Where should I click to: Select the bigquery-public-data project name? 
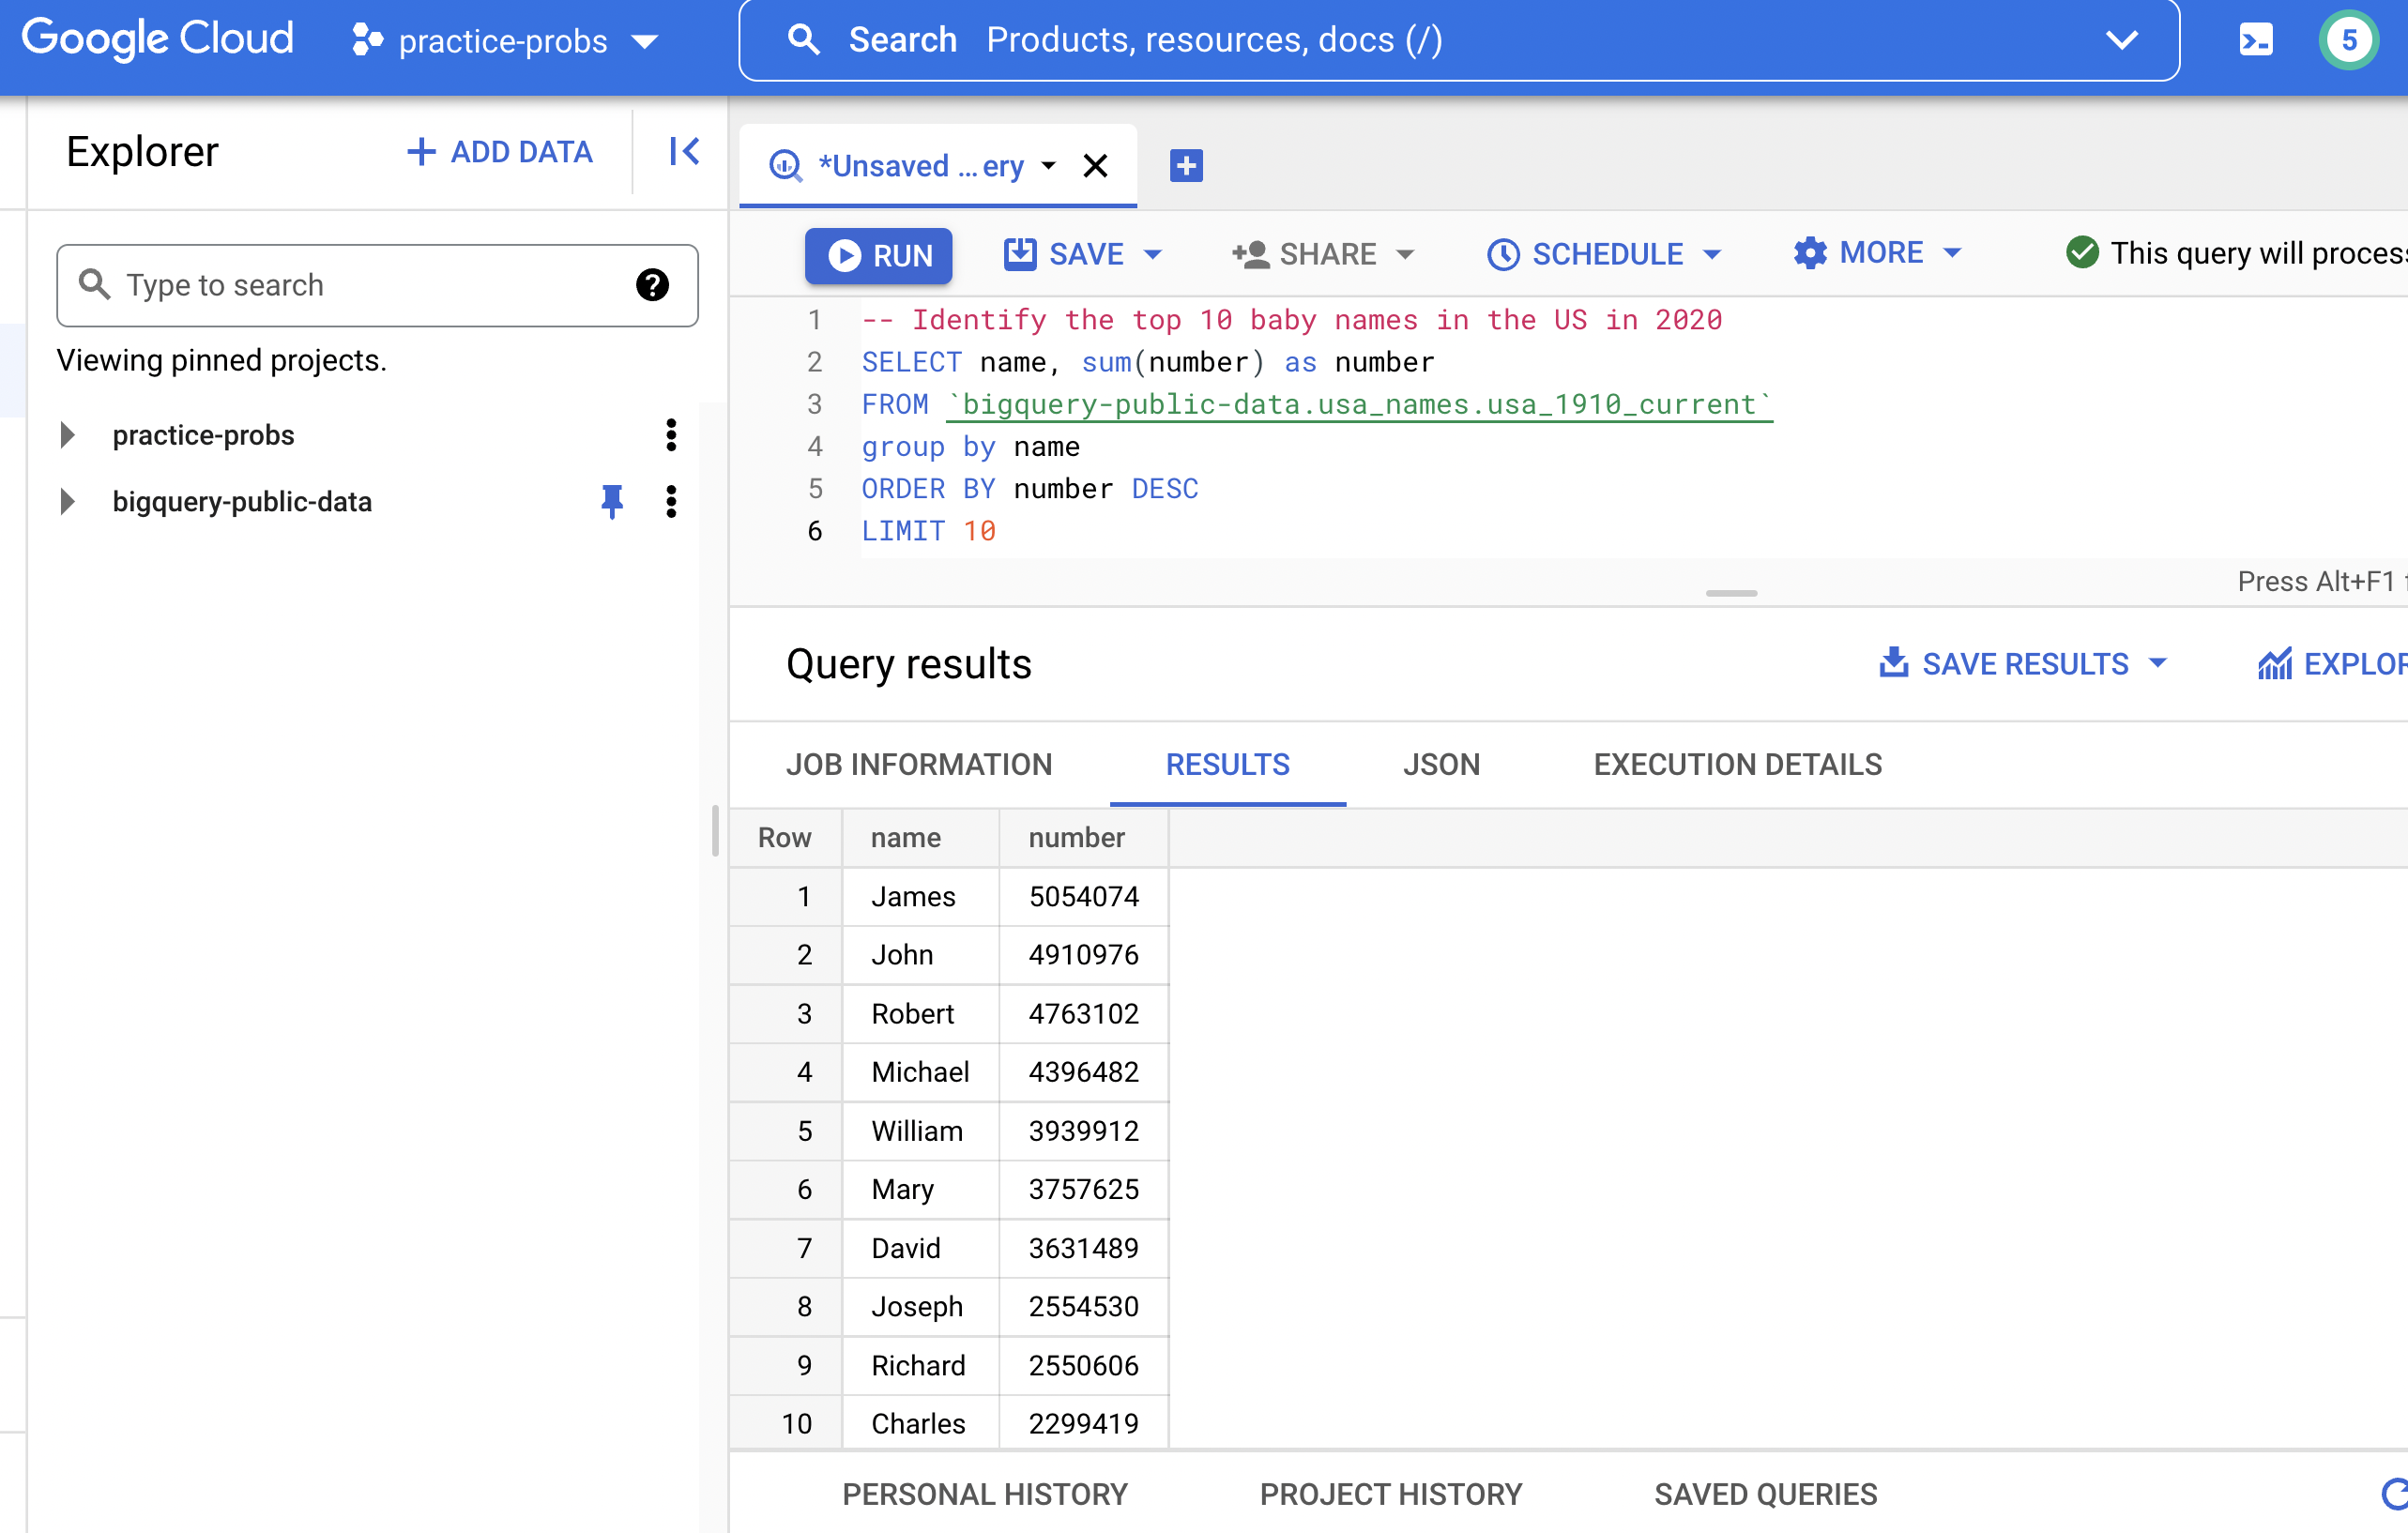click(242, 502)
